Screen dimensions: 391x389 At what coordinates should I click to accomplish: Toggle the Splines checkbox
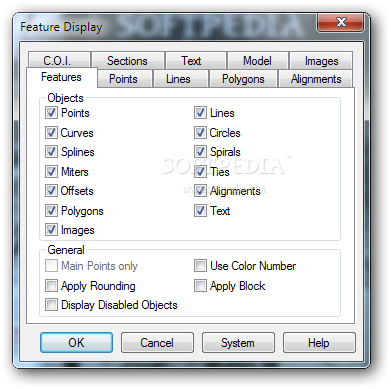tap(51, 152)
